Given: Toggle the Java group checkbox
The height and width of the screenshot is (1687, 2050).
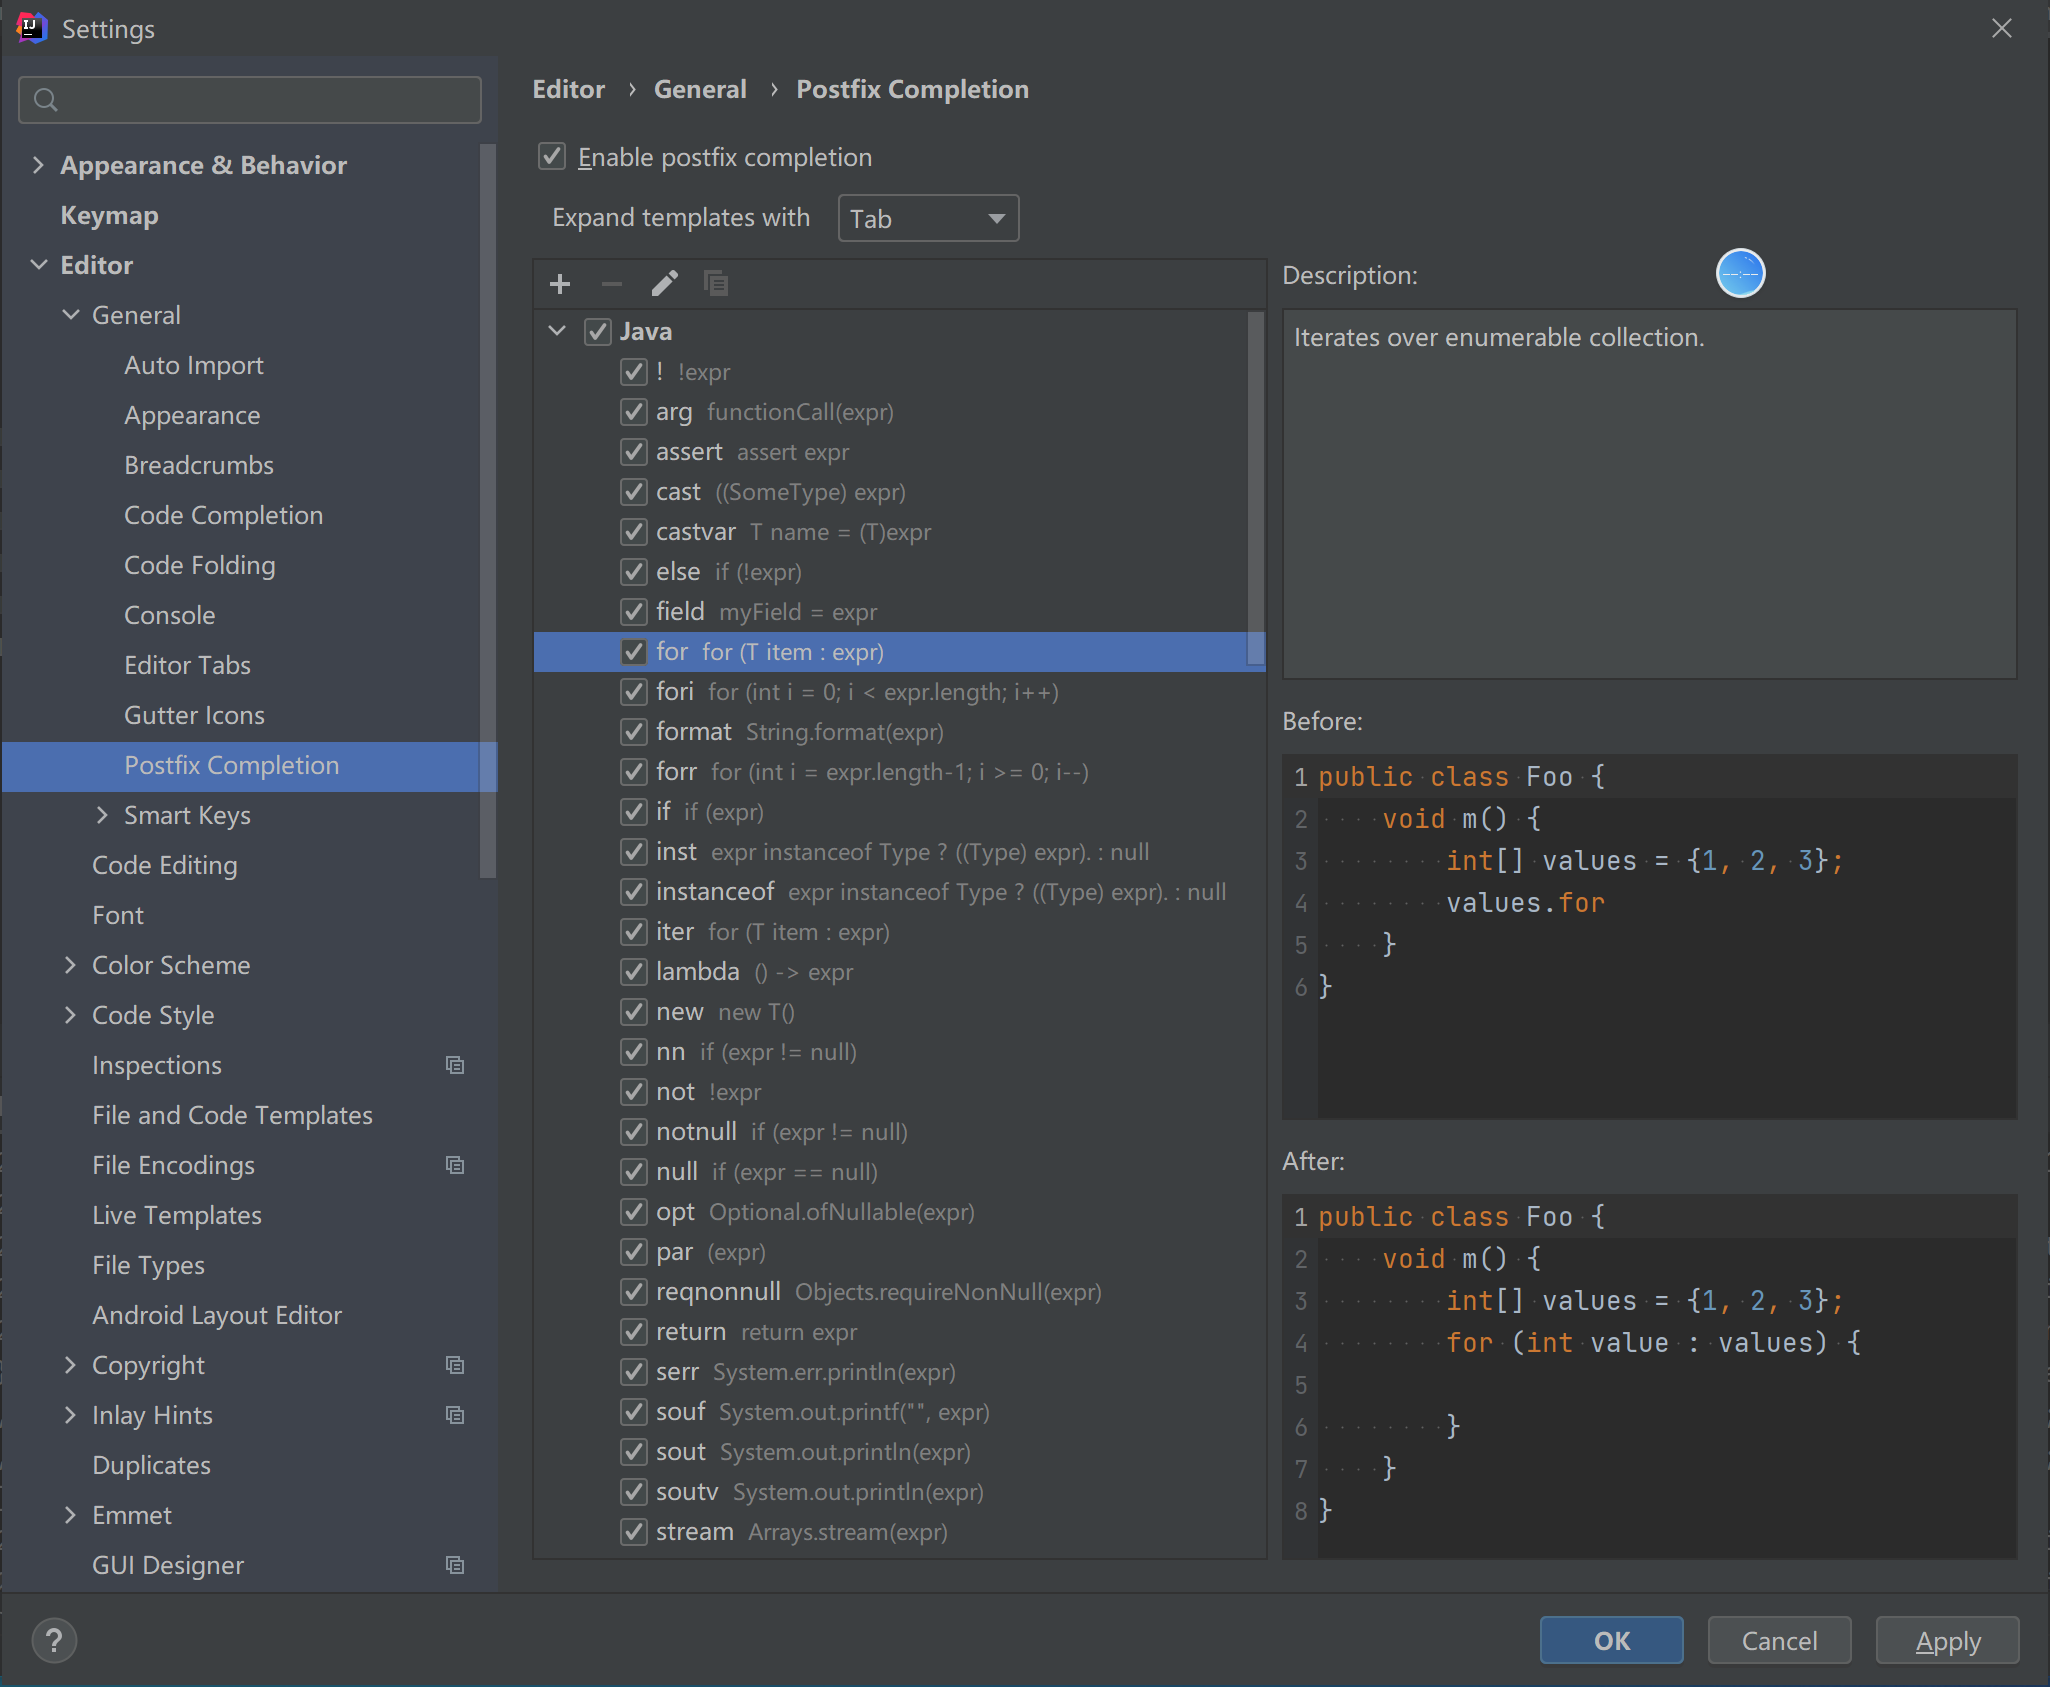Looking at the screenshot, I should pyautogui.click(x=598, y=331).
